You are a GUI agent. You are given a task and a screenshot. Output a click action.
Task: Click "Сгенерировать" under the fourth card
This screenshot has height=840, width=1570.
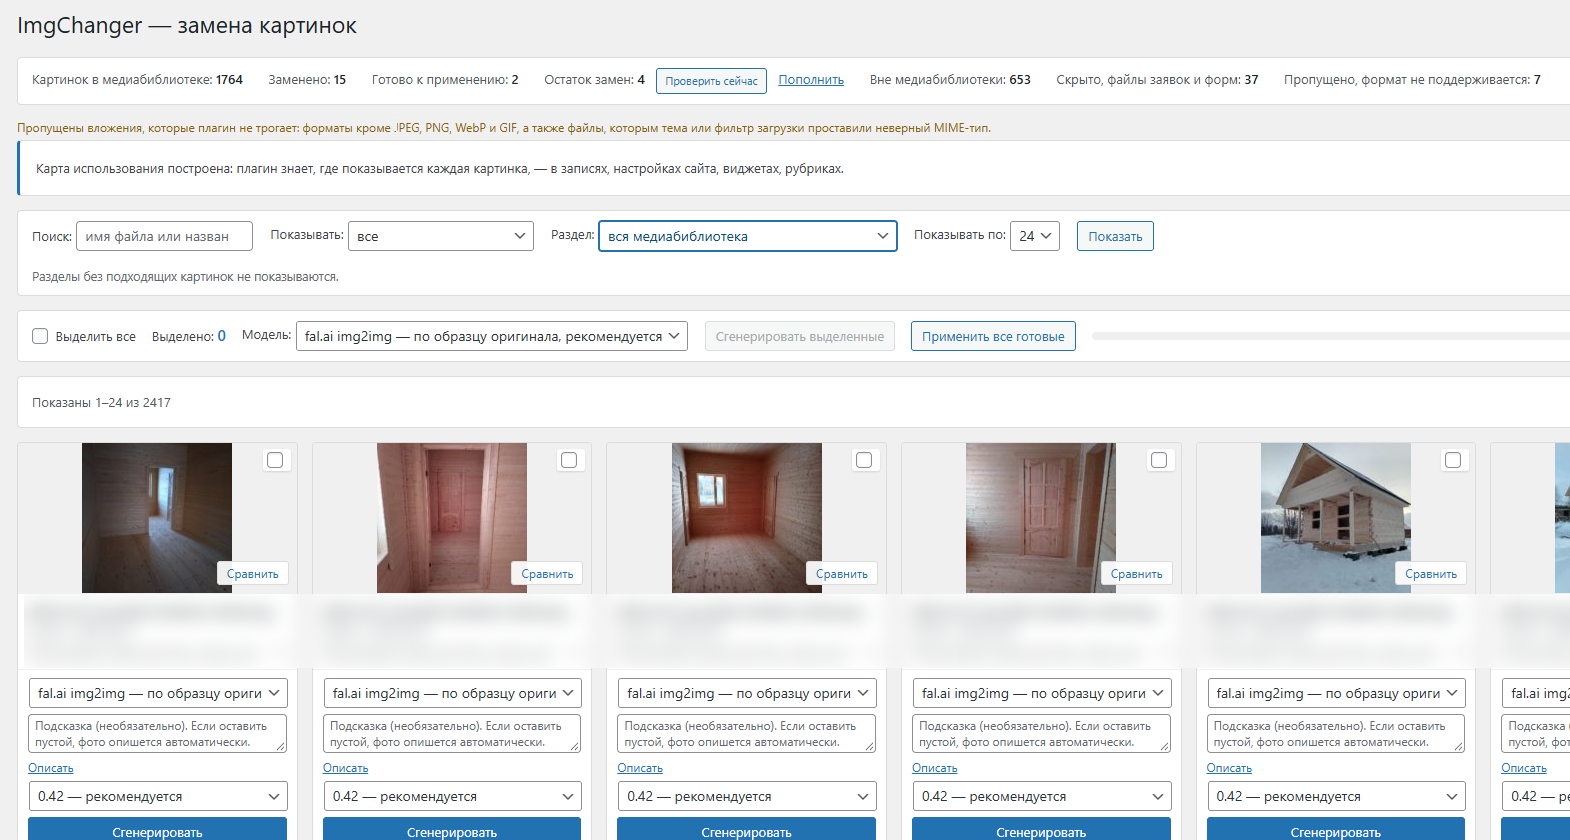[1041, 830]
